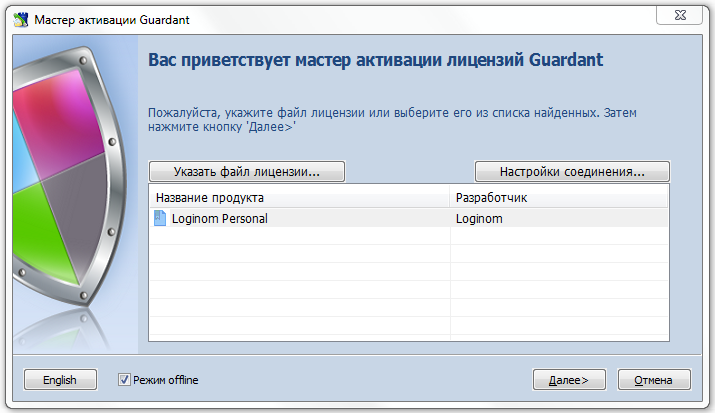715x413 pixels.
Task: Click the 'Loginom' developer cell
Action: coord(479,218)
